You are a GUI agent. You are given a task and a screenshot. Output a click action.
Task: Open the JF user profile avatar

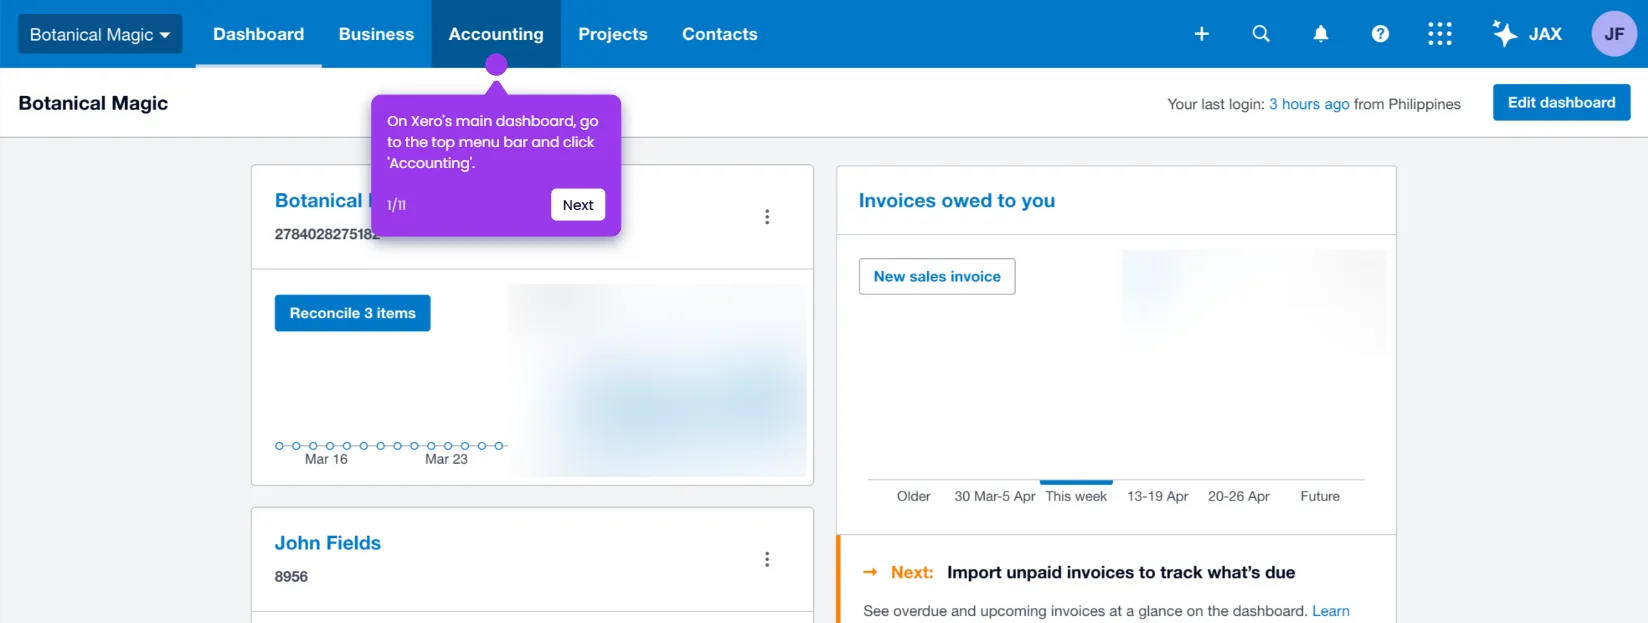pyautogui.click(x=1614, y=34)
